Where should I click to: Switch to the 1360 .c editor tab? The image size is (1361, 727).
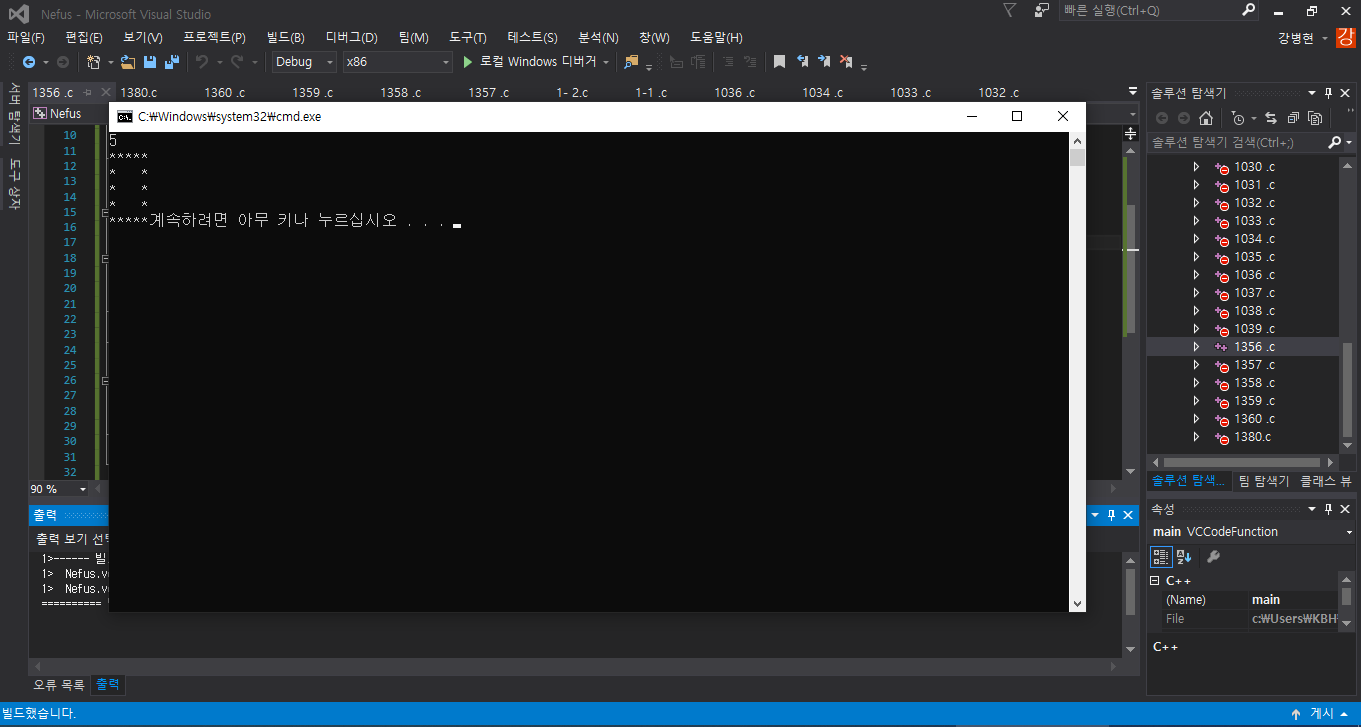(x=224, y=92)
